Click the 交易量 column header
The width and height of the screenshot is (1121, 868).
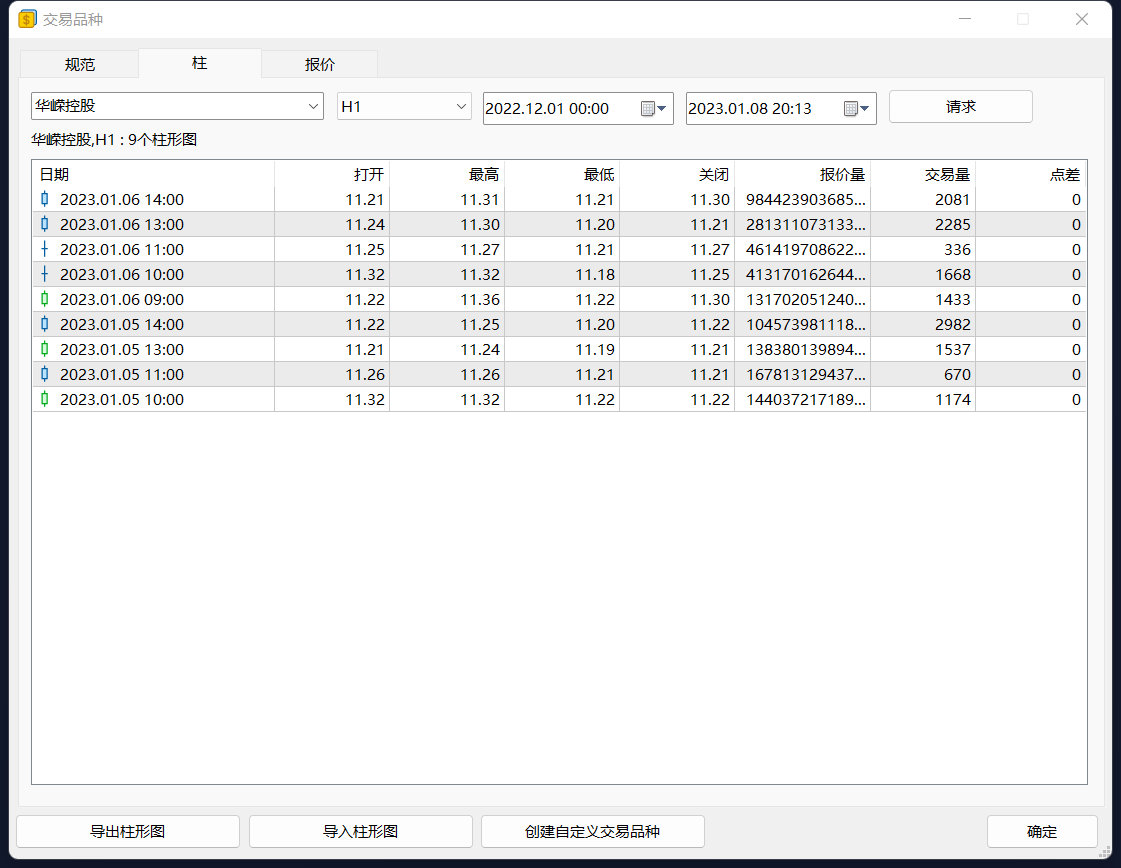pos(946,174)
